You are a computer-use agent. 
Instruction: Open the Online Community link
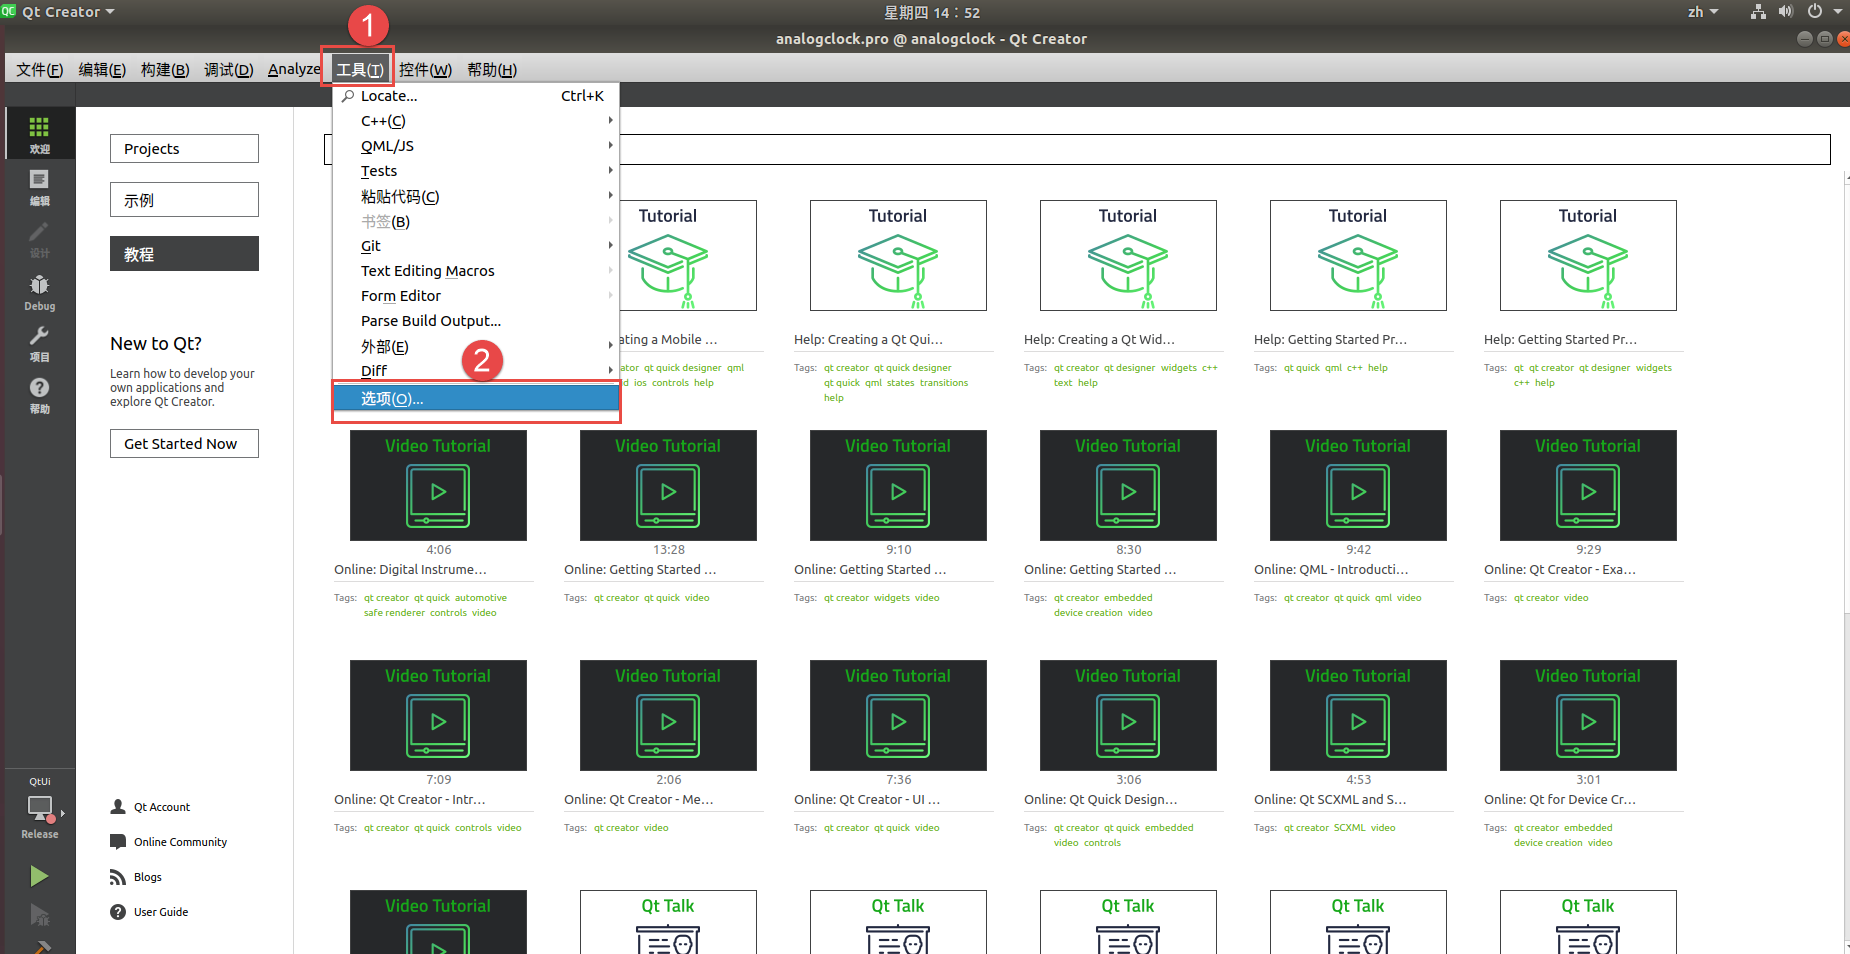[180, 842]
